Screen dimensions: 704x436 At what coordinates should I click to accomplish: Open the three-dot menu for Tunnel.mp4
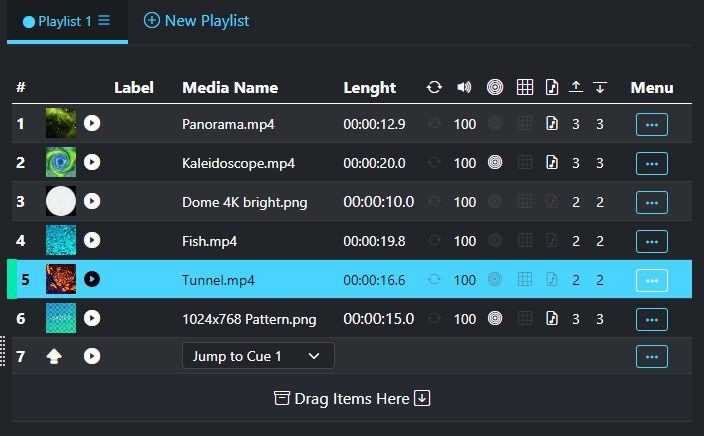click(651, 280)
